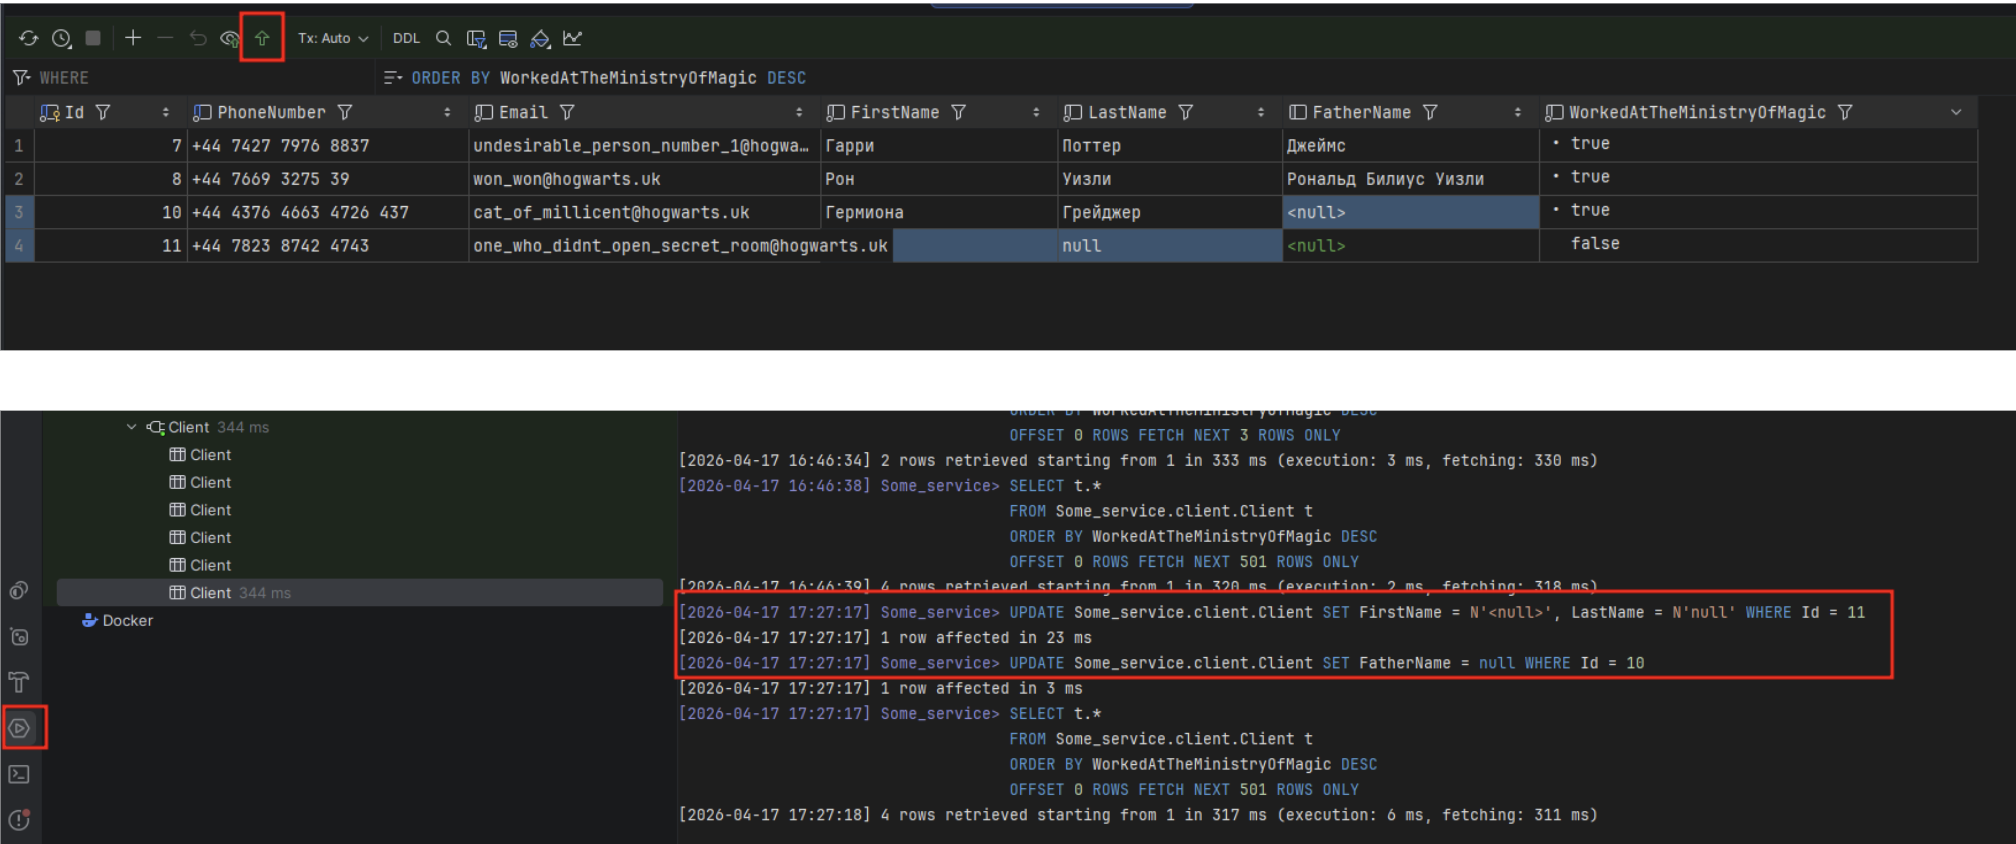Viewport: 2016px width, 844px height.
Task: Select row number 3 in the grid
Action: (19, 212)
